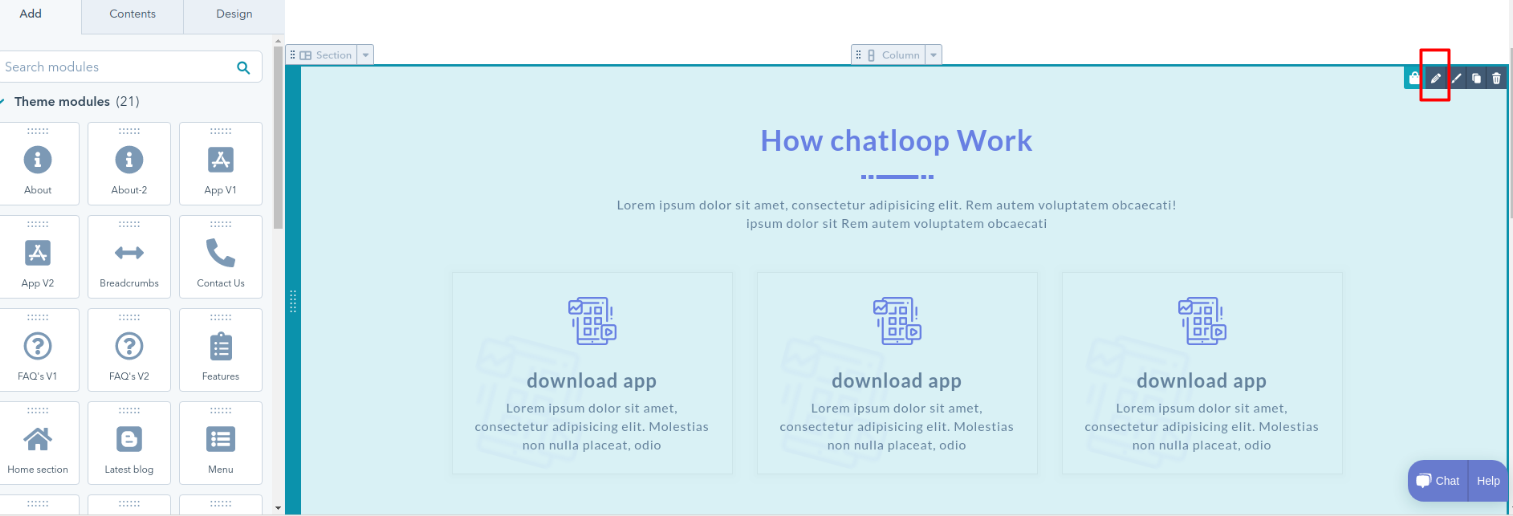The image size is (1513, 516).
Task: Choose the Breadcrumbs module
Action: tap(129, 257)
